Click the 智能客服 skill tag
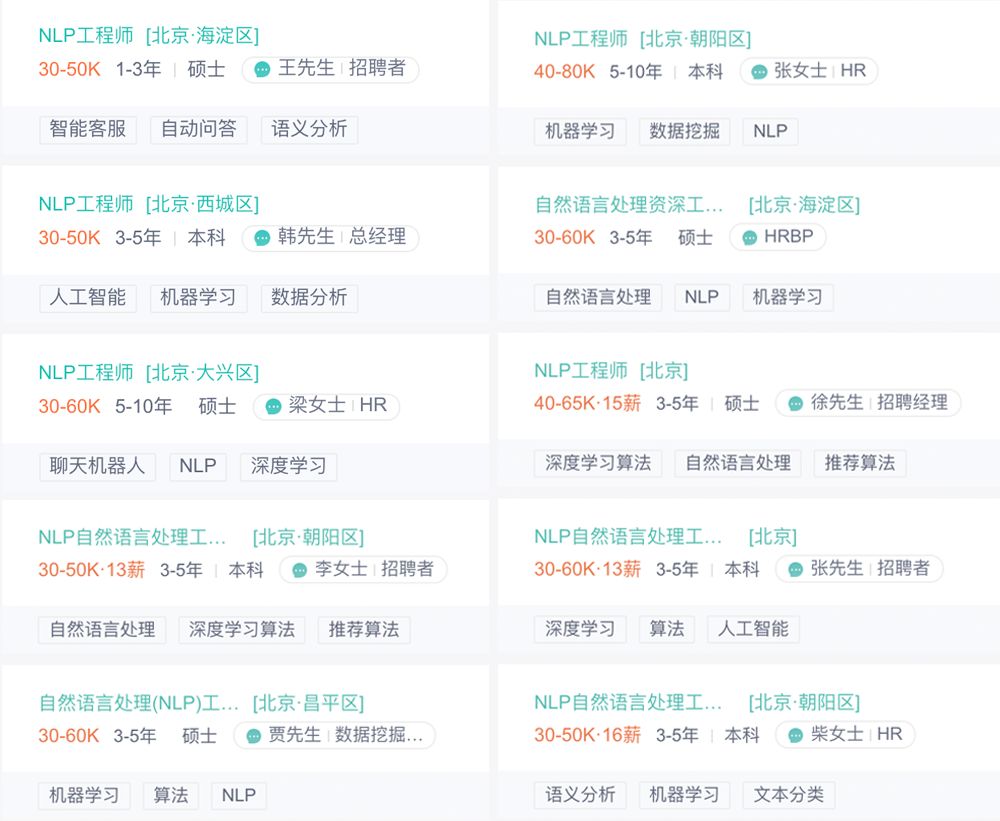Image resolution: width=1000 pixels, height=821 pixels. pos(88,129)
